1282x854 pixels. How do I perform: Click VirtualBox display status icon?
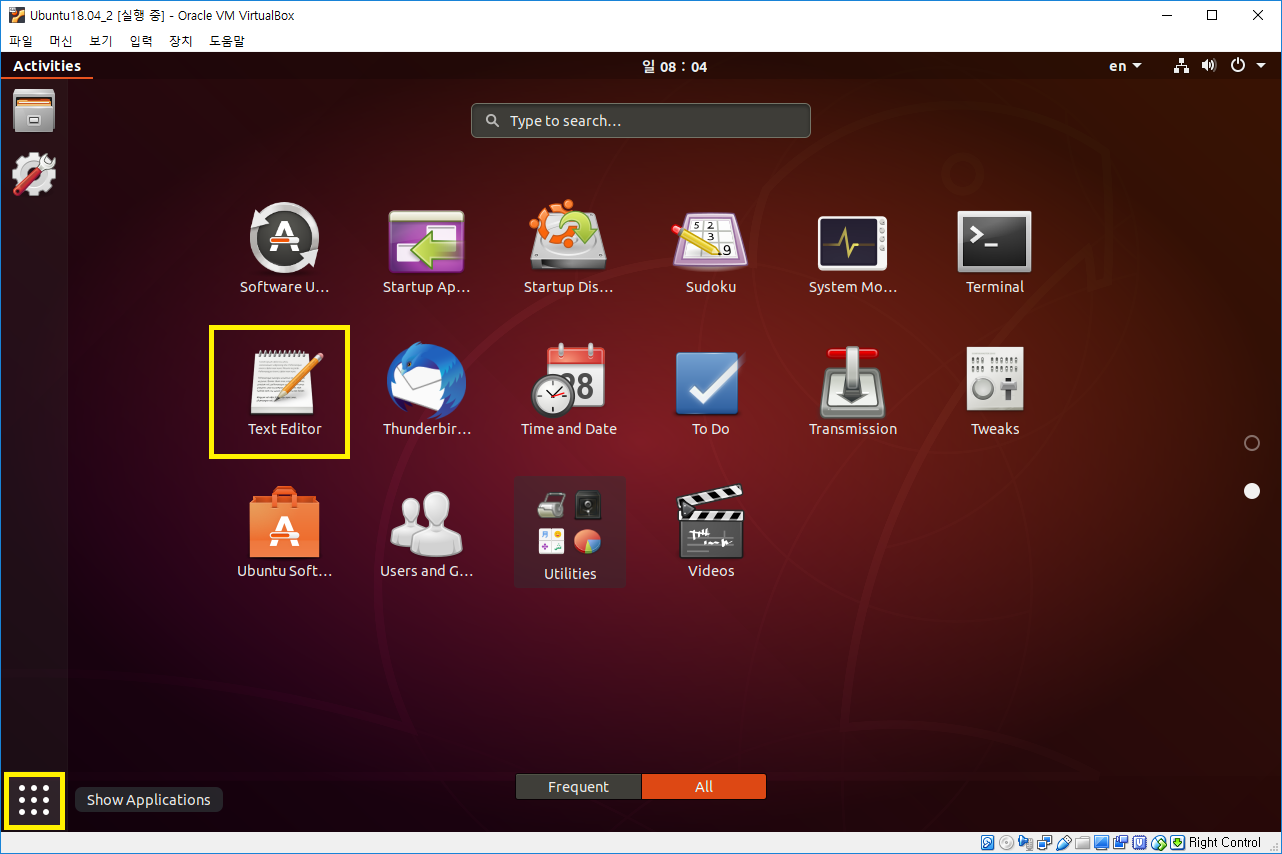[1102, 843]
